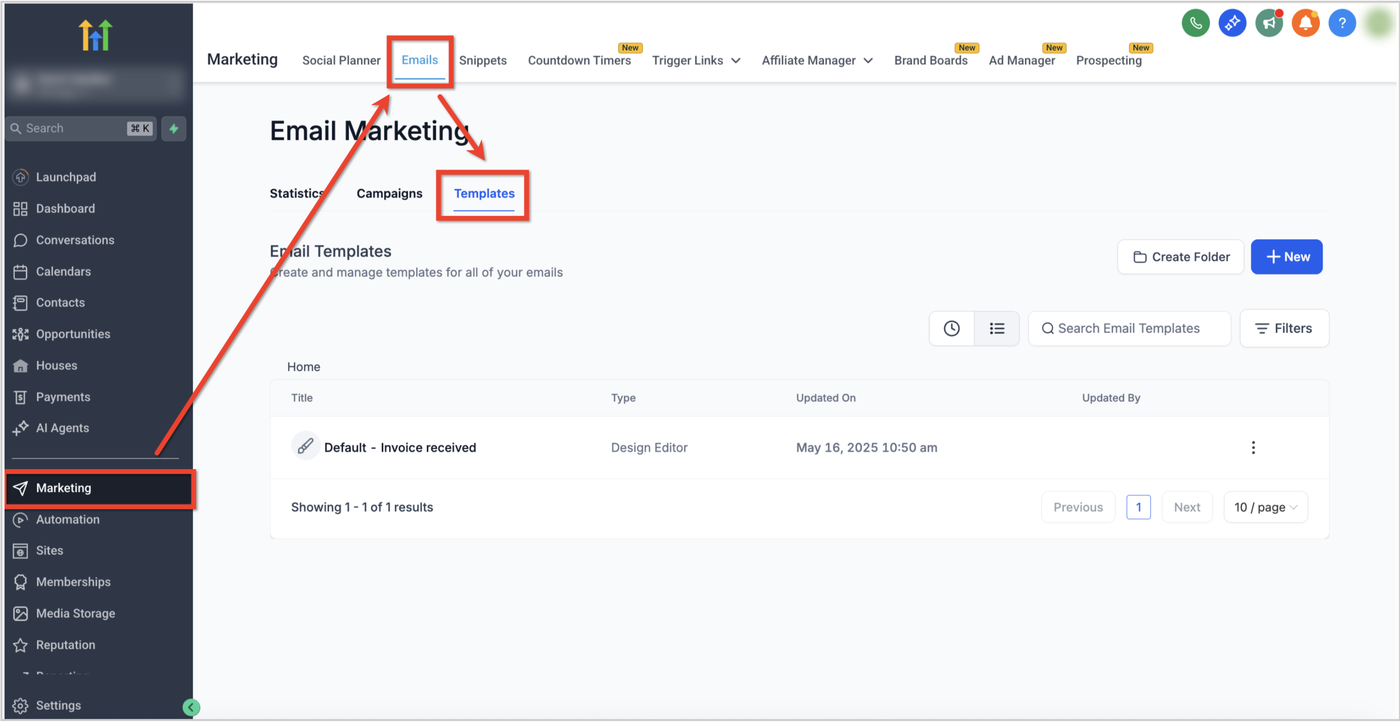Open the blue help question mark icon
Viewport: 1400px width, 724px height.
click(1342, 23)
